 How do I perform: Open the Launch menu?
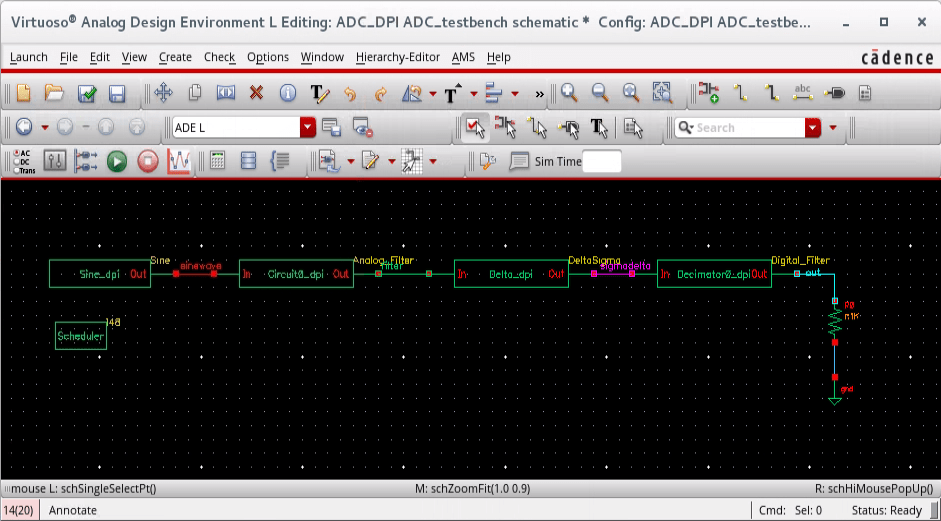tap(28, 57)
